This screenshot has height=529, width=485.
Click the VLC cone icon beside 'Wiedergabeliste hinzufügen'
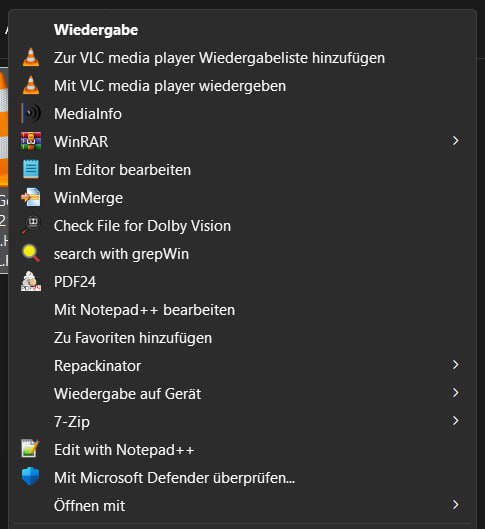tap(31, 57)
